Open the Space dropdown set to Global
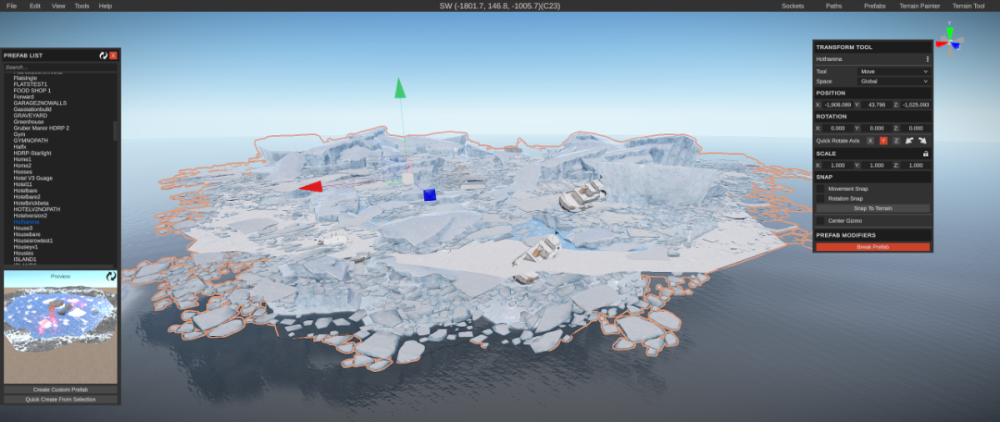The height and width of the screenshot is (422, 1000). click(x=893, y=81)
